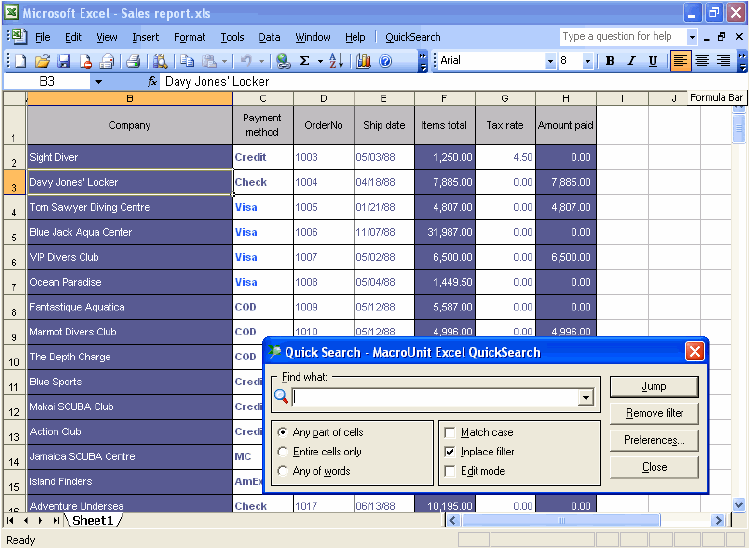Viewport: 750px width, 550px height.
Task: Copy selection with the Copy icon
Action: 187,61
